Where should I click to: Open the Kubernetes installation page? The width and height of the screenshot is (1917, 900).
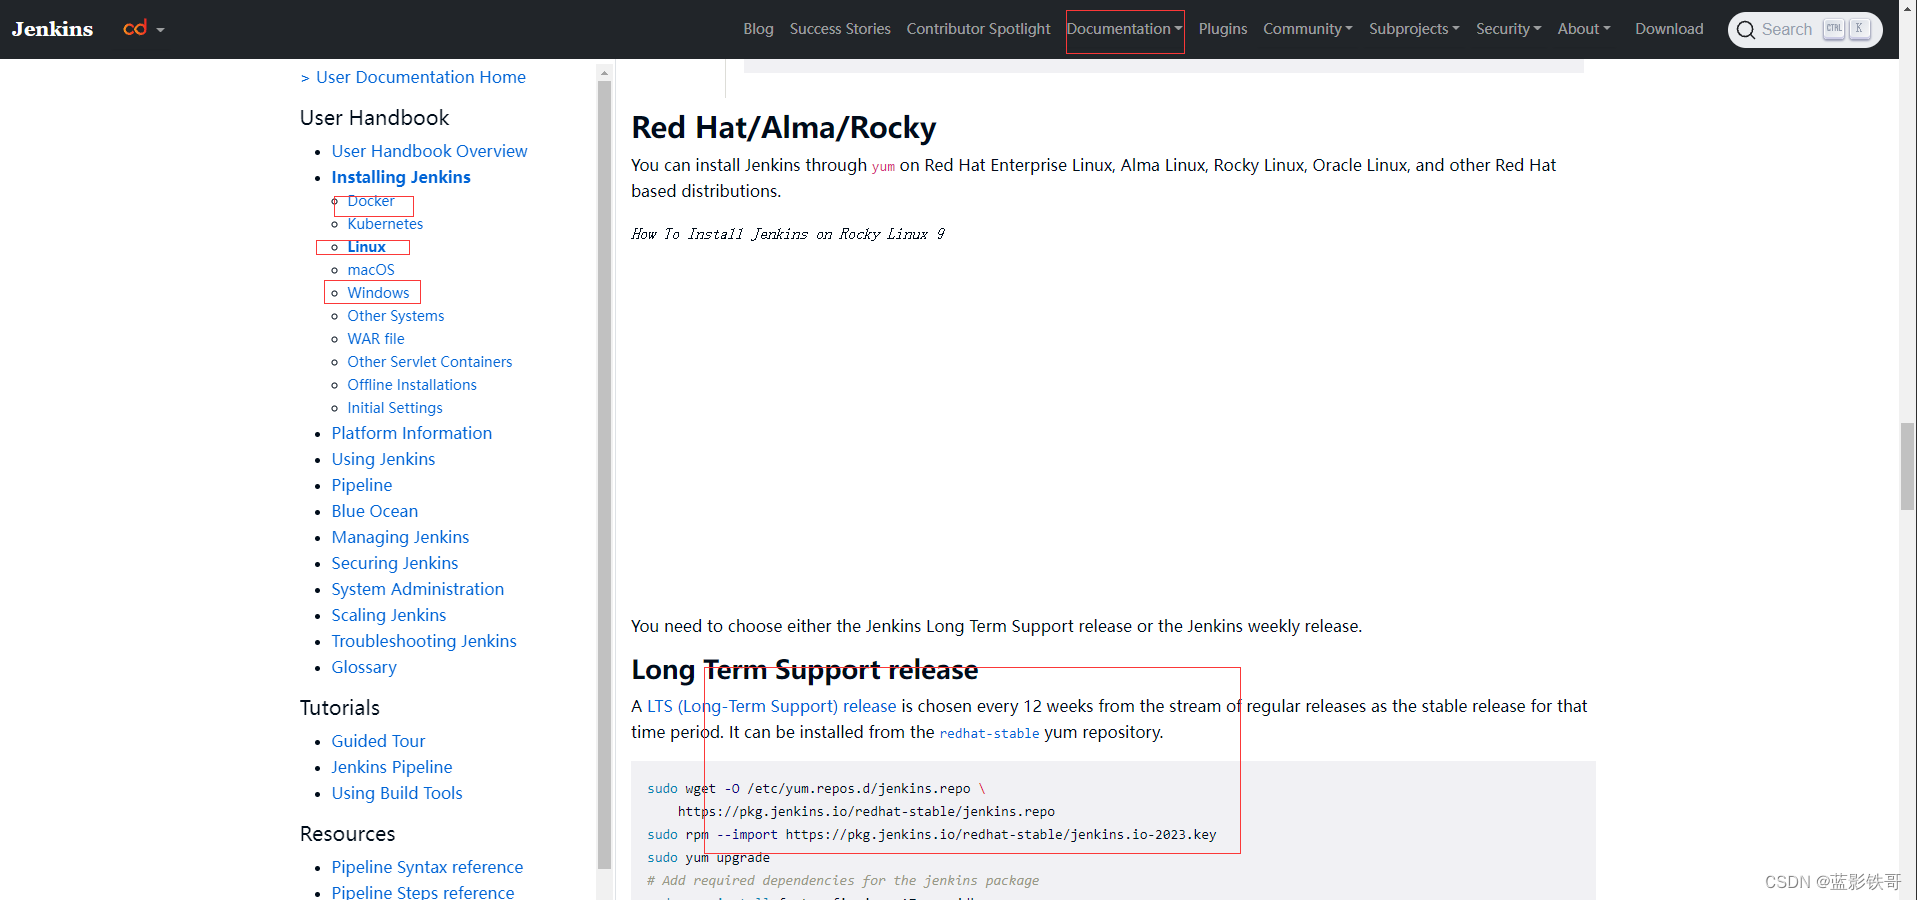tap(385, 224)
